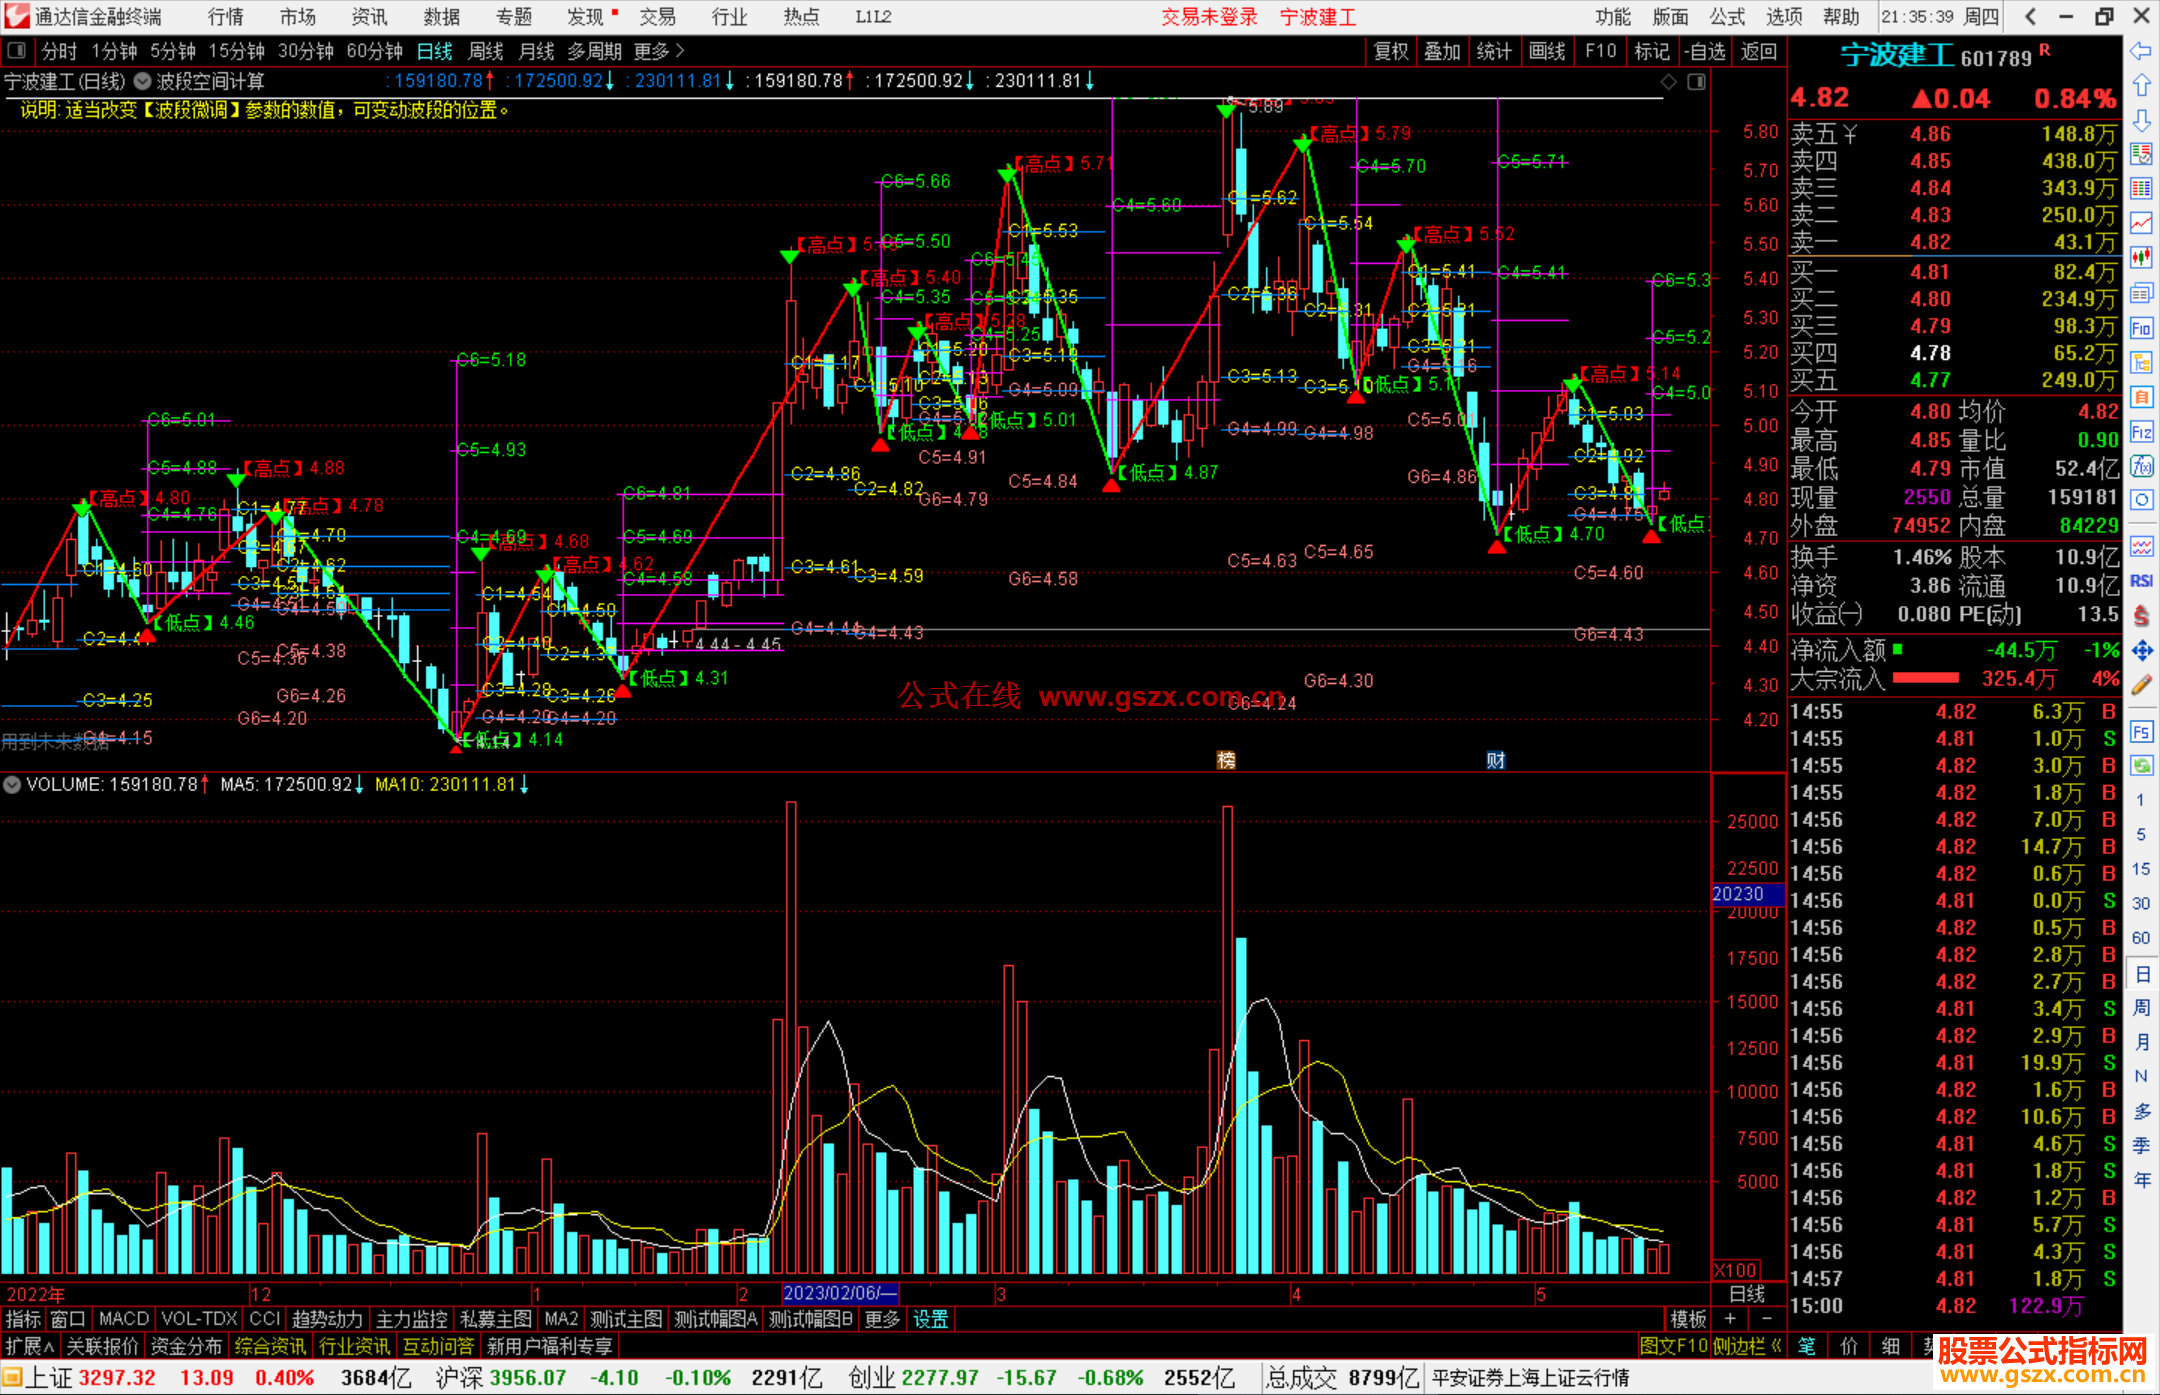This screenshot has height=1395, width=2160.
Task: Toggle the side panel icon above chart
Action: tap(1697, 82)
